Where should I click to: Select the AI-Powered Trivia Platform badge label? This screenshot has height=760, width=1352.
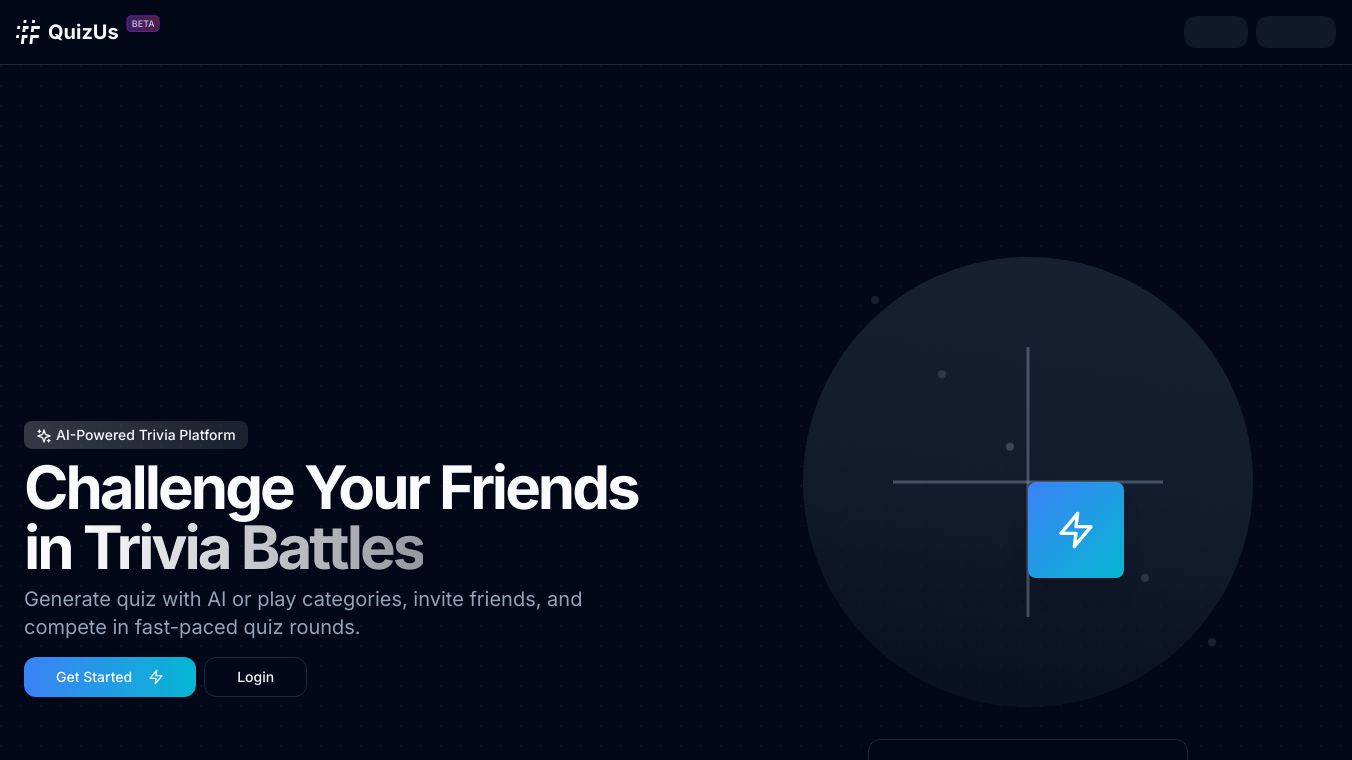(x=146, y=436)
